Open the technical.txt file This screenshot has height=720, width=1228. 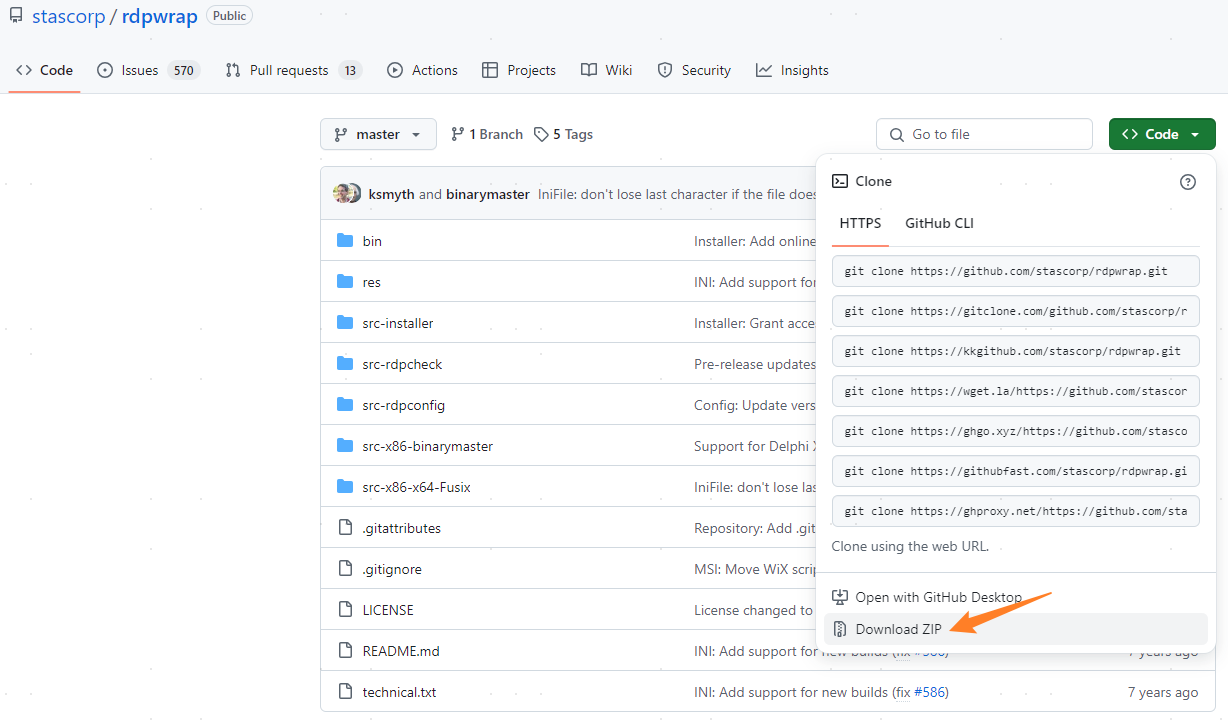[x=399, y=692]
